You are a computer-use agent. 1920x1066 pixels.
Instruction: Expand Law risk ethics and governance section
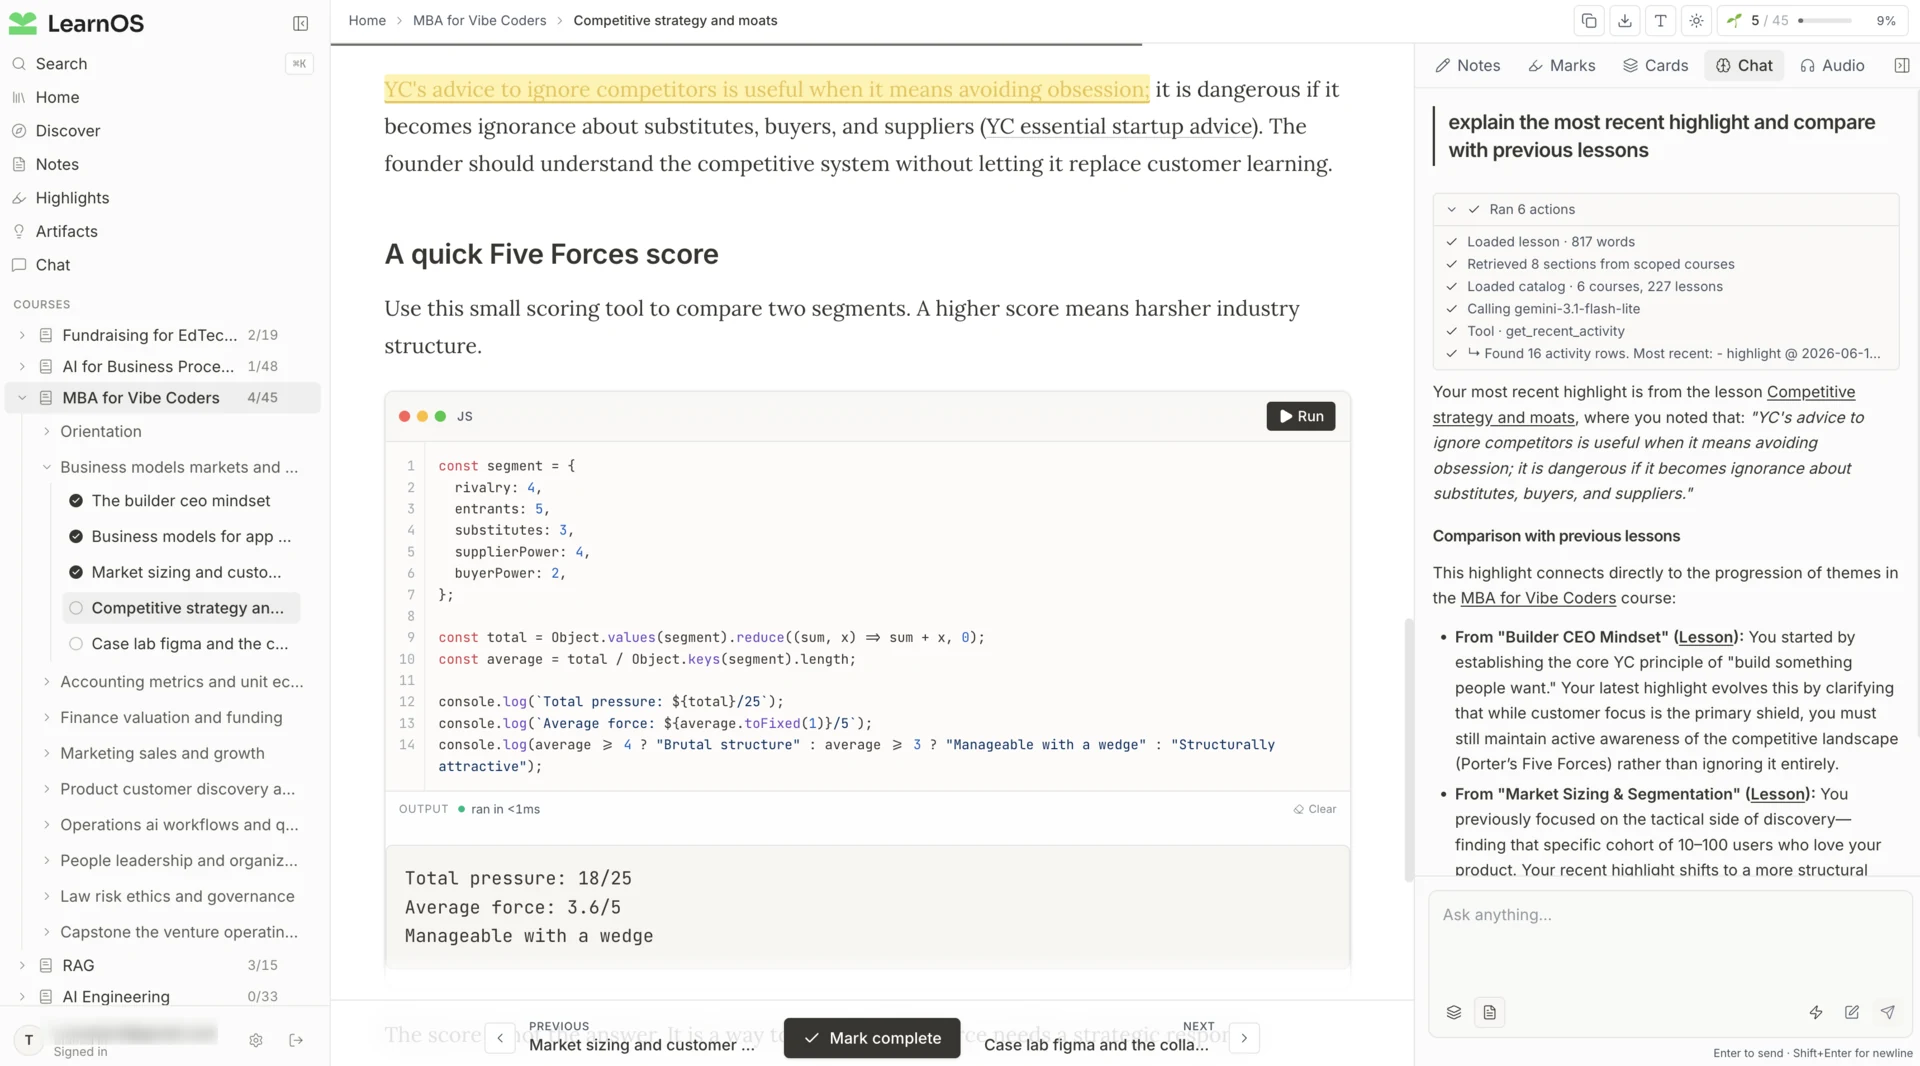(x=46, y=896)
